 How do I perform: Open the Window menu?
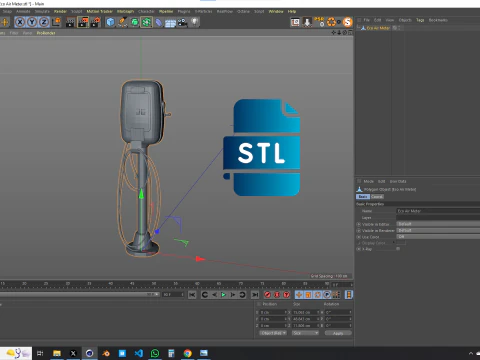coord(276,11)
